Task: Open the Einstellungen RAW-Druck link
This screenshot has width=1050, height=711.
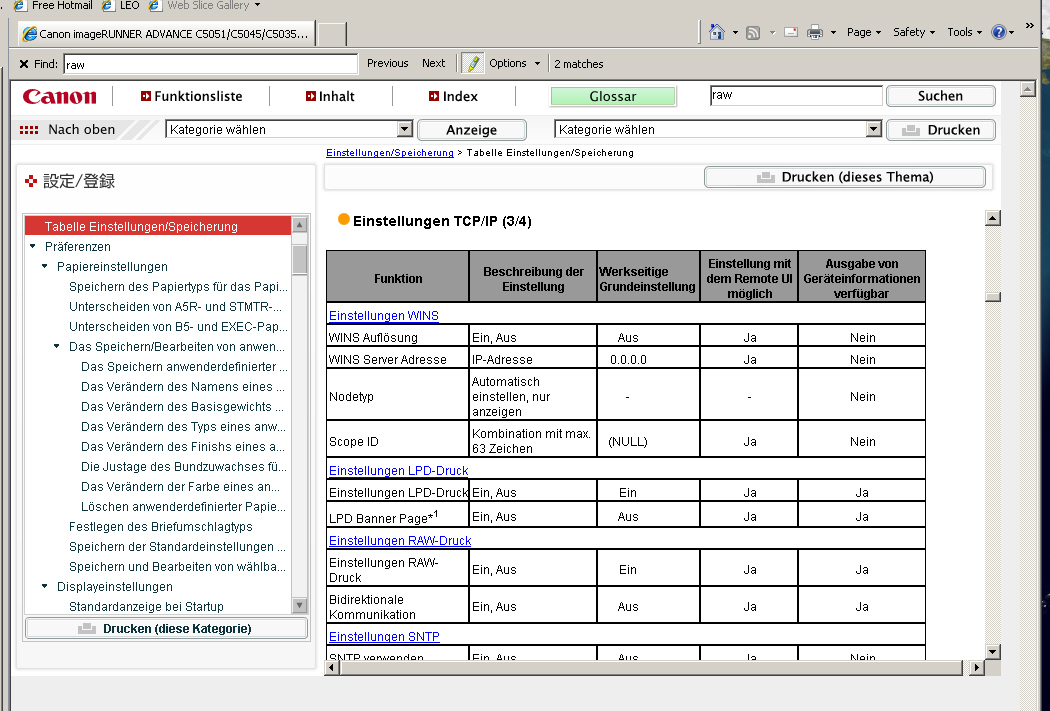Action: (x=400, y=540)
